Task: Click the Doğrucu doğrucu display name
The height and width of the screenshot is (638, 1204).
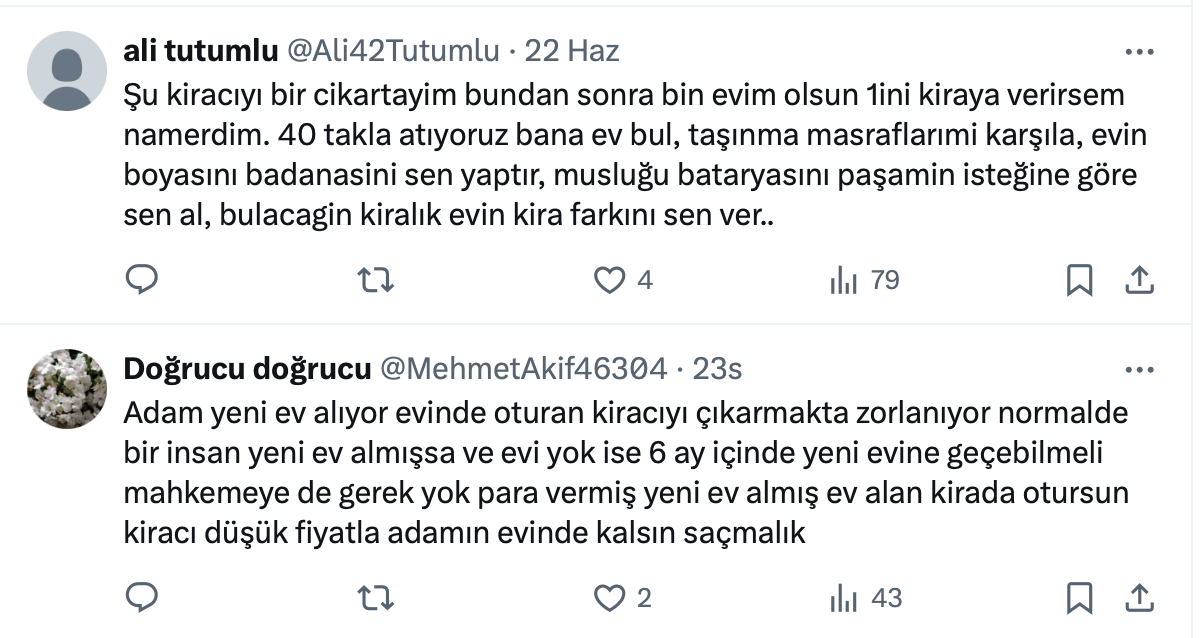Action: coord(246,369)
